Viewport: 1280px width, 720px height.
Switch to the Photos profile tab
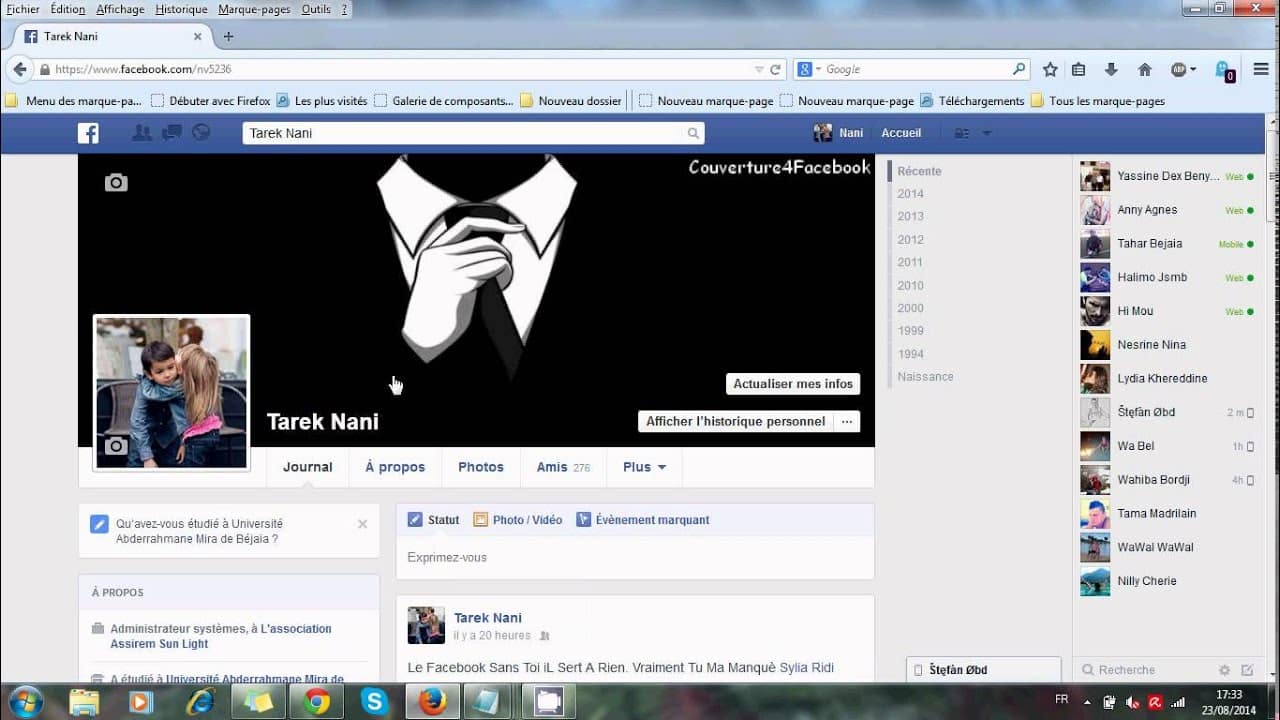point(481,467)
